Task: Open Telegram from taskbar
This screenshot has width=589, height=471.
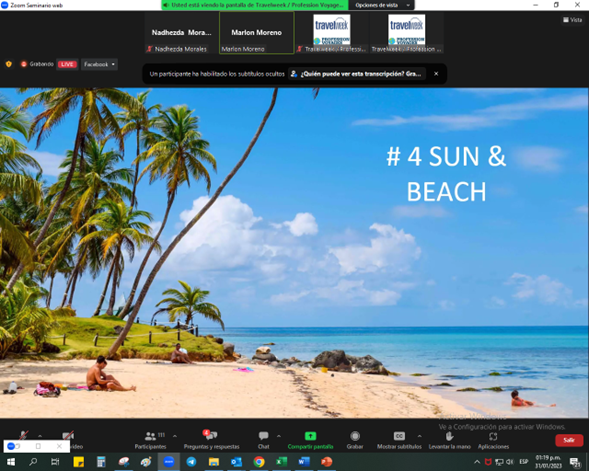Action: [191, 462]
